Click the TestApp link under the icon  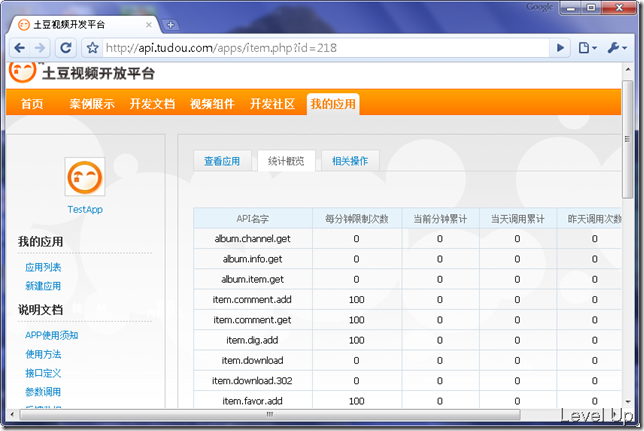pyautogui.click(x=85, y=210)
